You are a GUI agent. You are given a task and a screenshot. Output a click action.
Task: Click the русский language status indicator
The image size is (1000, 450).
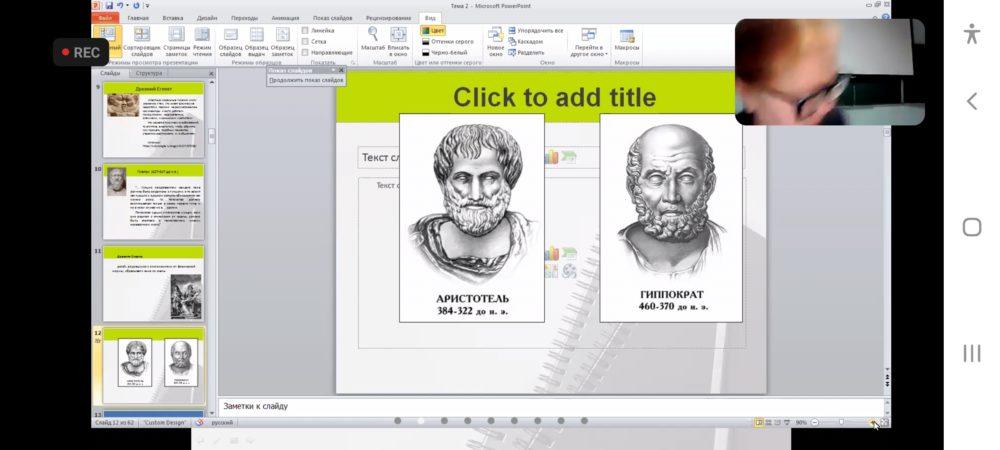pos(222,423)
